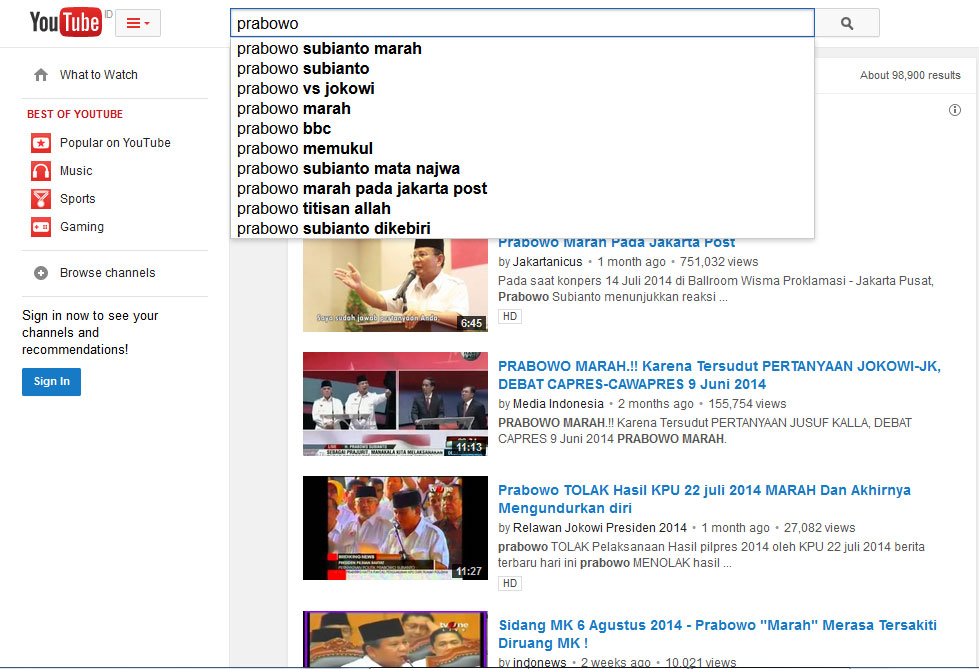Open the Gaming channel link
The height and width of the screenshot is (669, 979).
click(x=82, y=227)
